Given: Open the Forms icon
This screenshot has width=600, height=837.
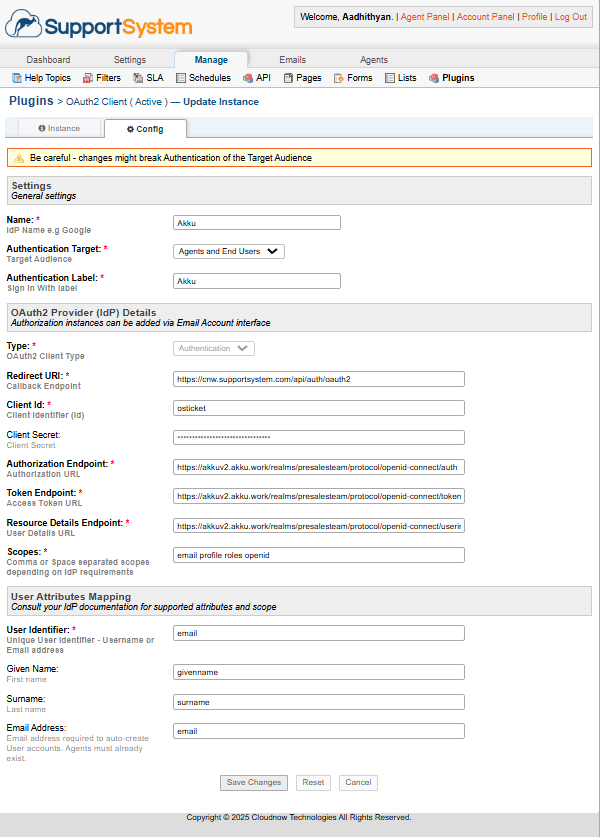Looking at the screenshot, I should (337, 77).
